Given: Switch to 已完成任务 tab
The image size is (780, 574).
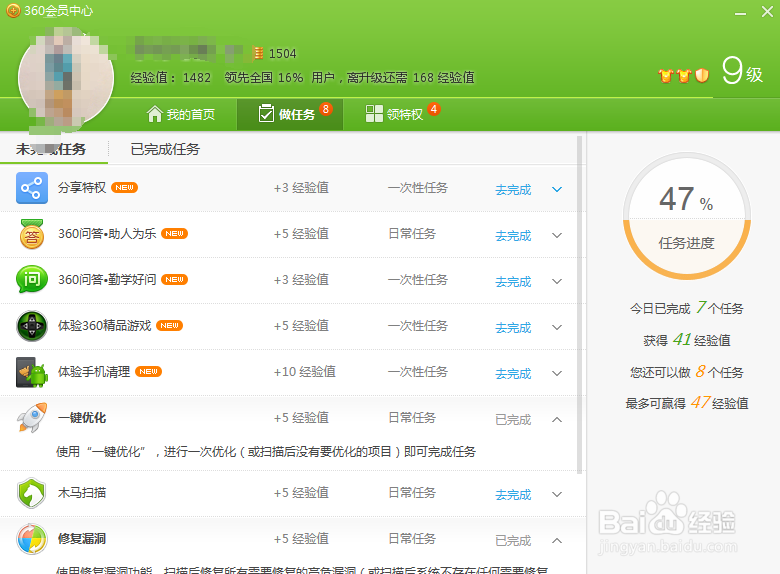Looking at the screenshot, I should 165,149.
